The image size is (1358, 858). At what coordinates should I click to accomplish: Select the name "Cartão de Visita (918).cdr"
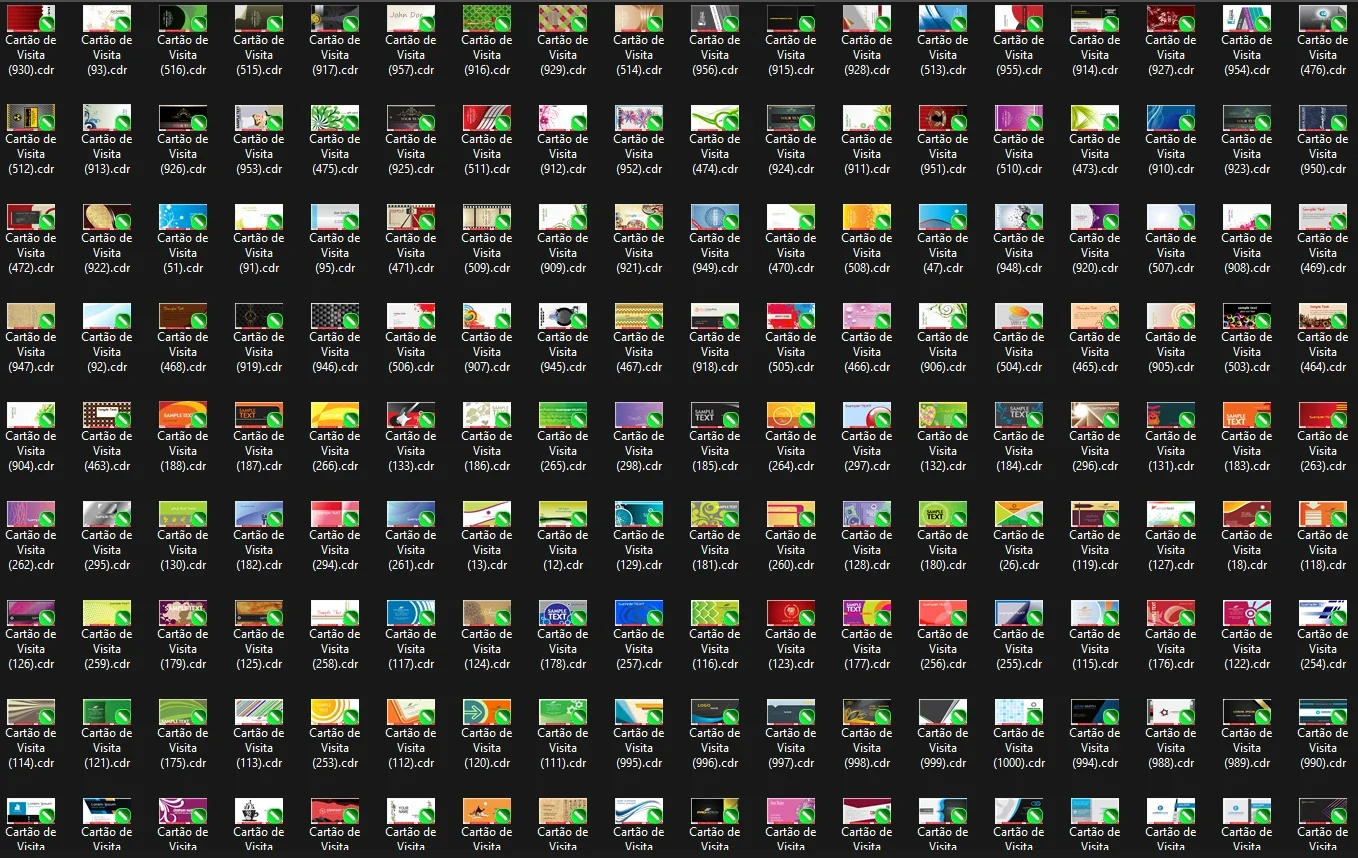715,352
